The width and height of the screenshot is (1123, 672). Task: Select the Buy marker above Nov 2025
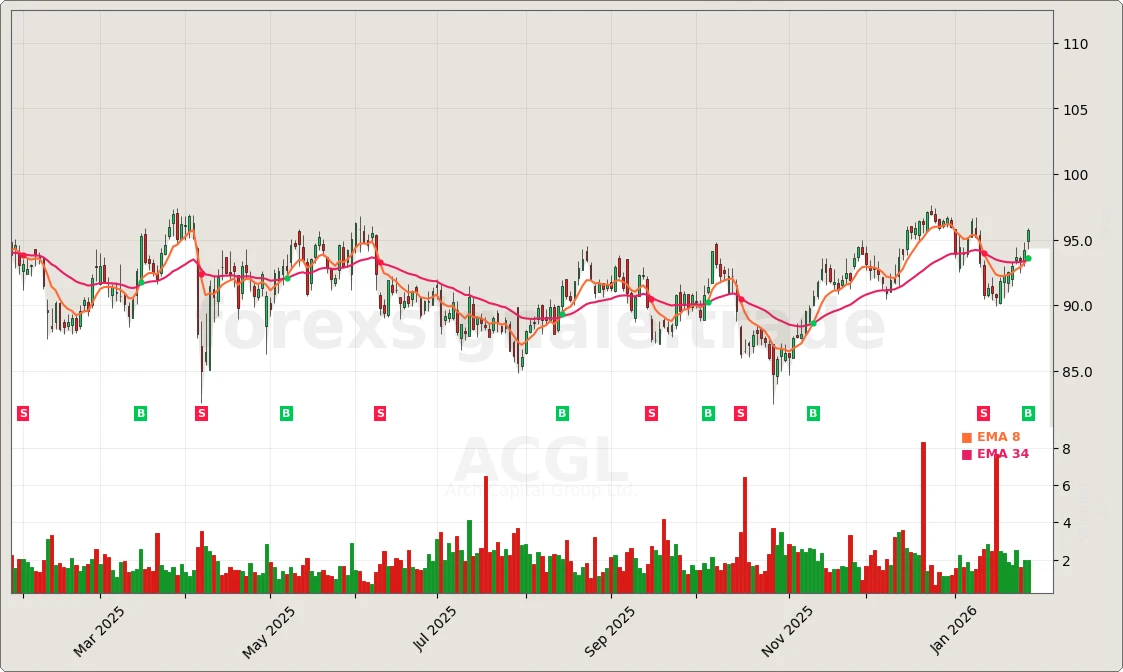point(811,412)
